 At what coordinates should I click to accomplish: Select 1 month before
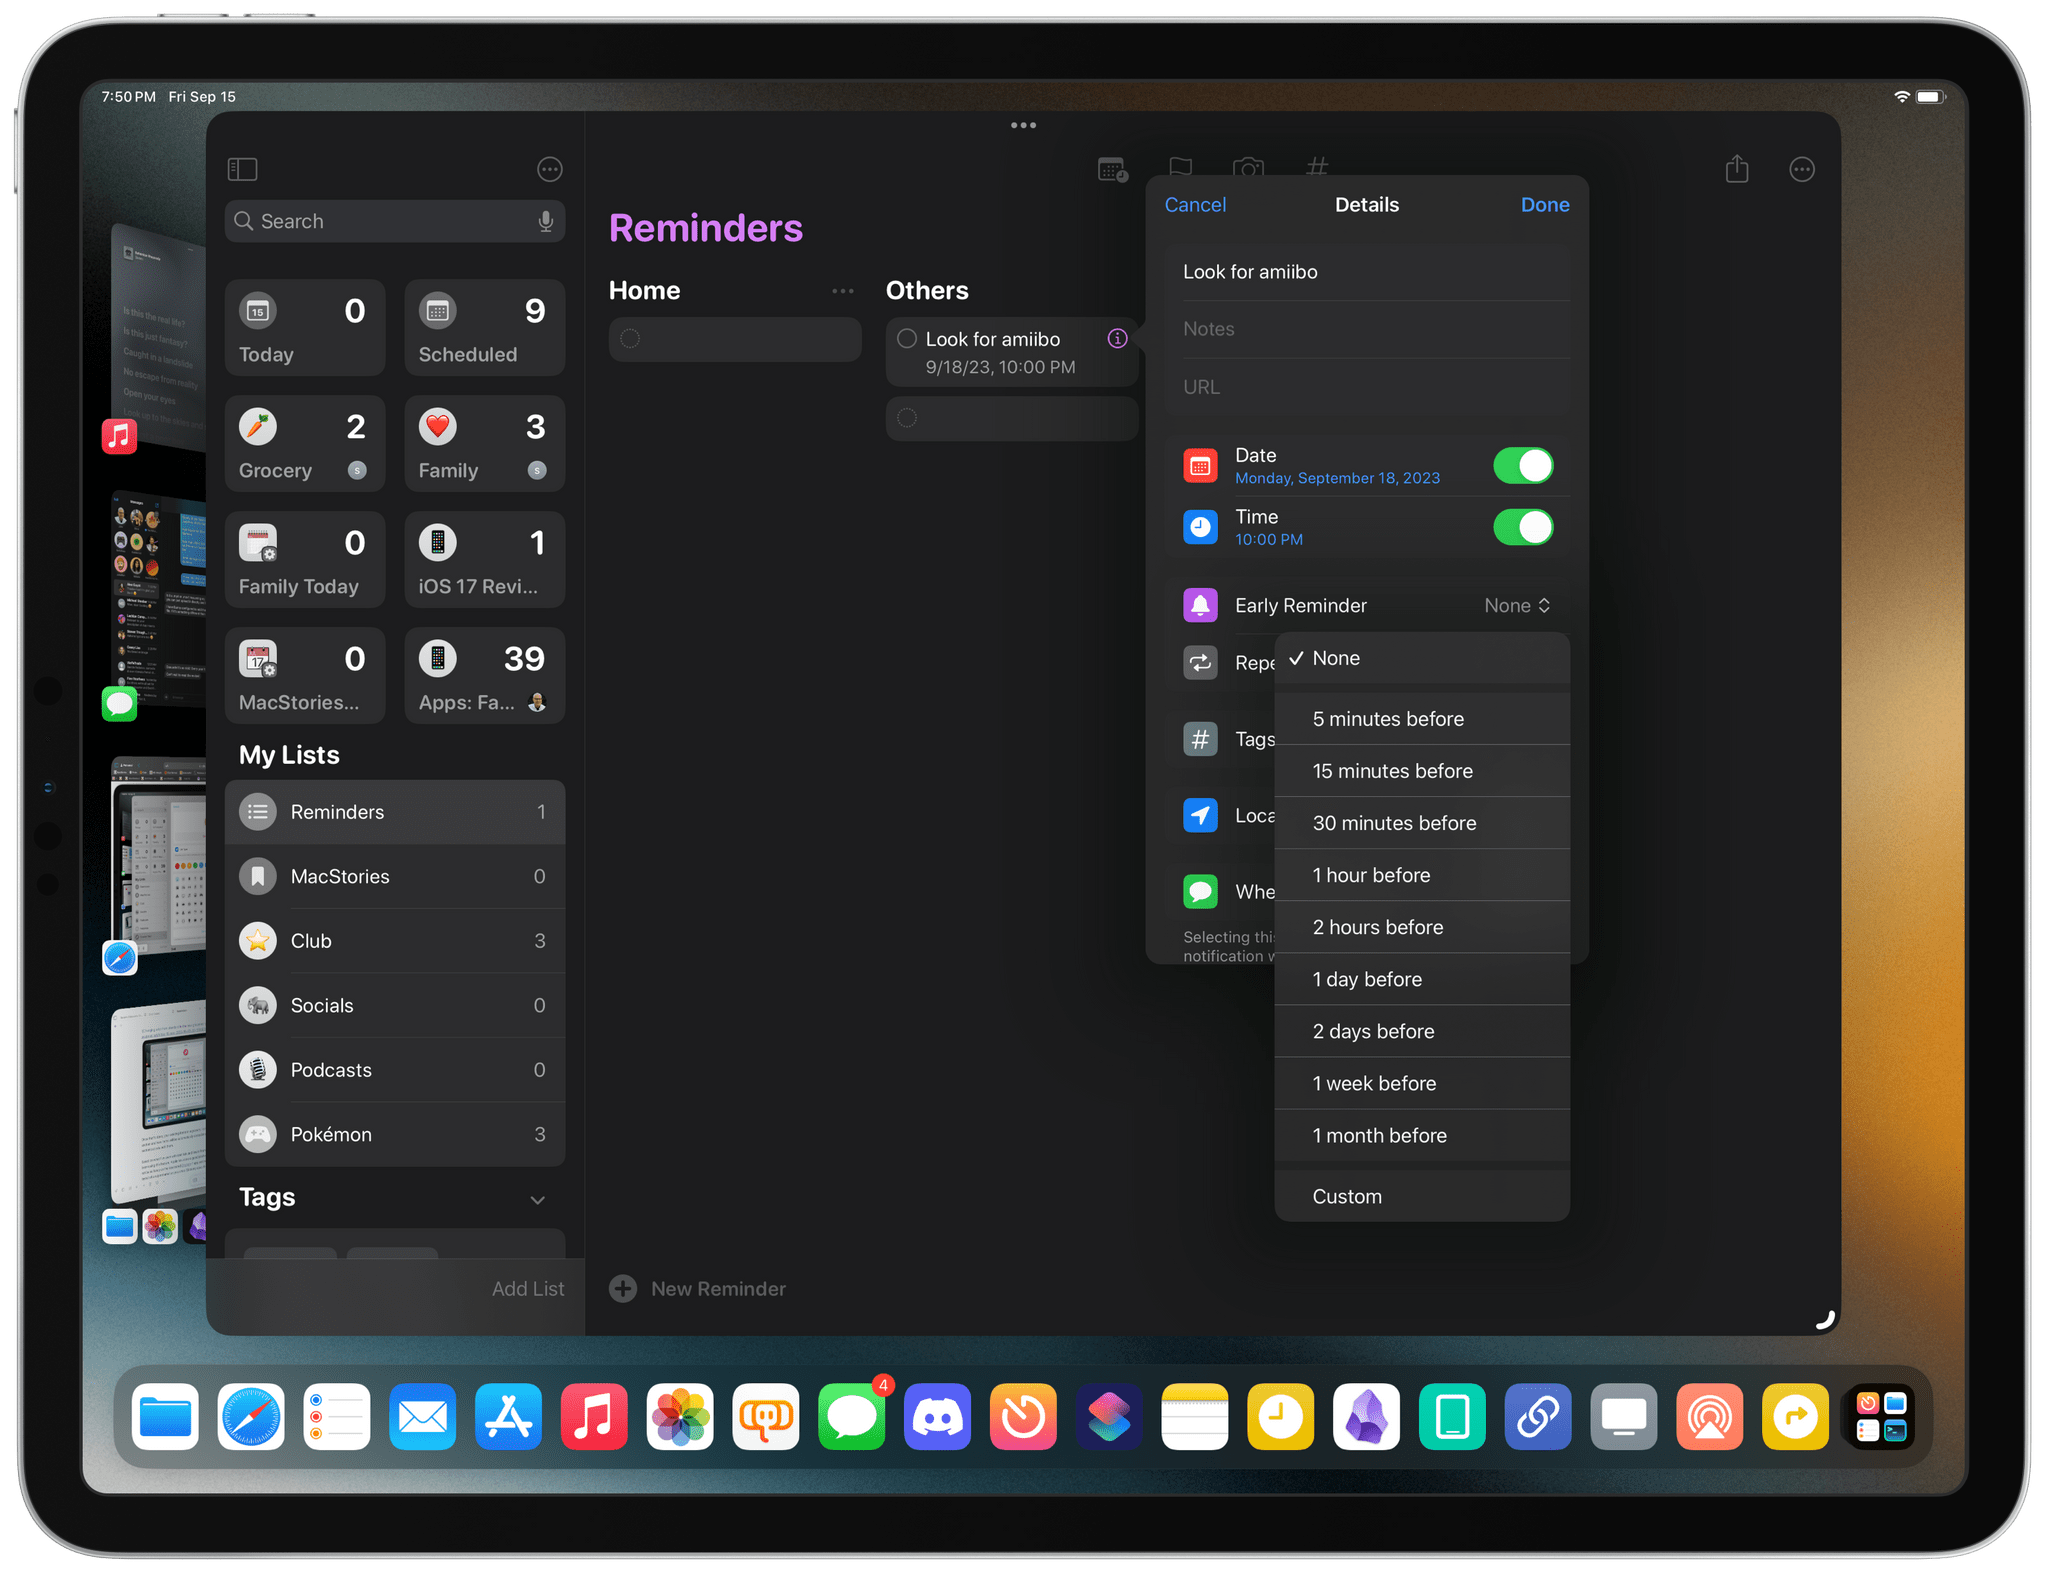(x=1422, y=1135)
